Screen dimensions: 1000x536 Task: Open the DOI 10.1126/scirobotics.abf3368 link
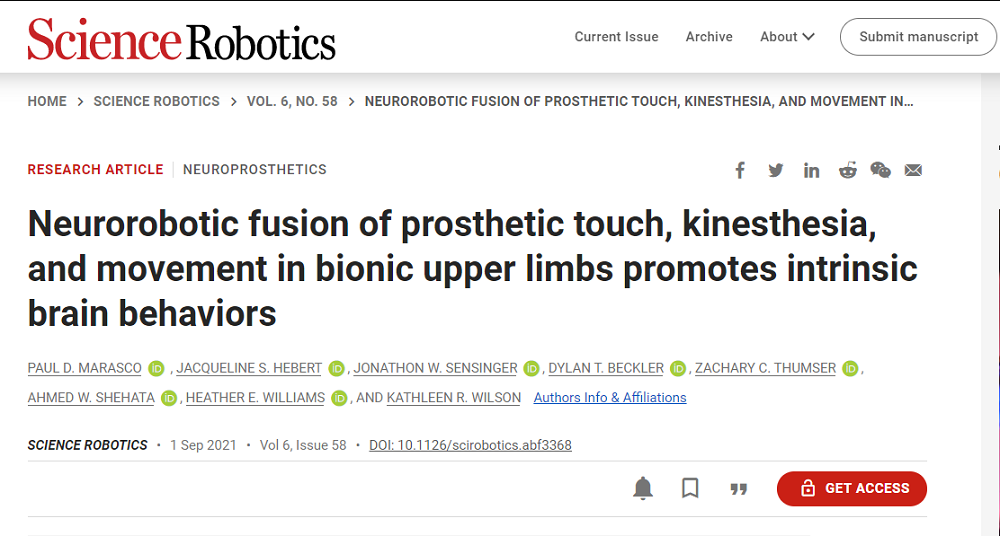(470, 445)
